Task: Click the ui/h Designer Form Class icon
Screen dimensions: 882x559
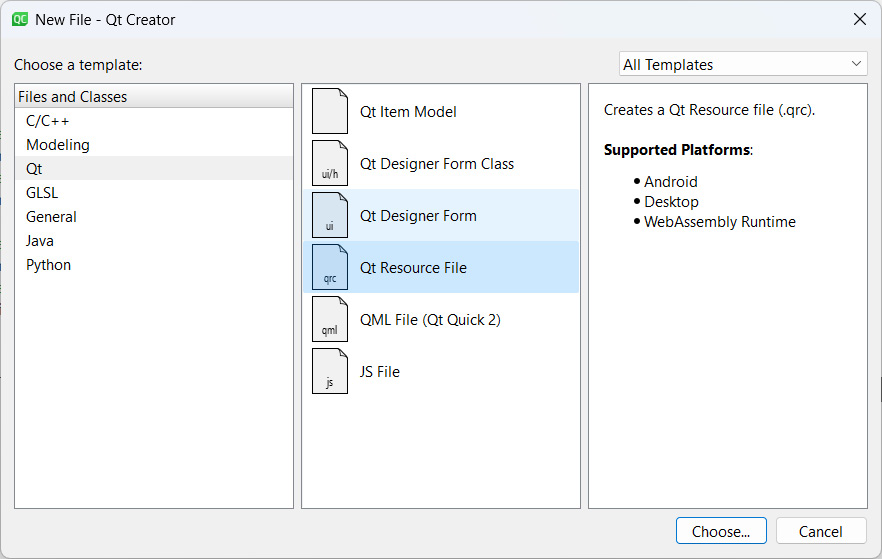Action: point(330,163)
